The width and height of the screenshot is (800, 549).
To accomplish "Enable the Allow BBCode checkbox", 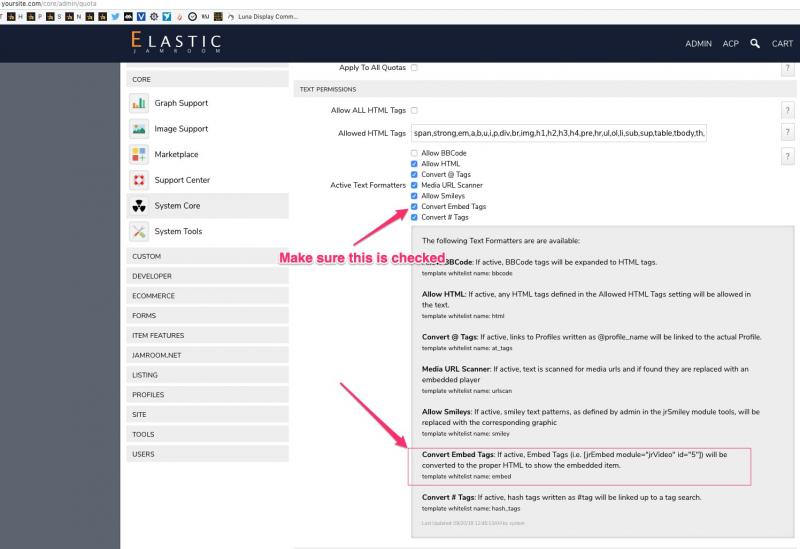I will click(415, 153).
